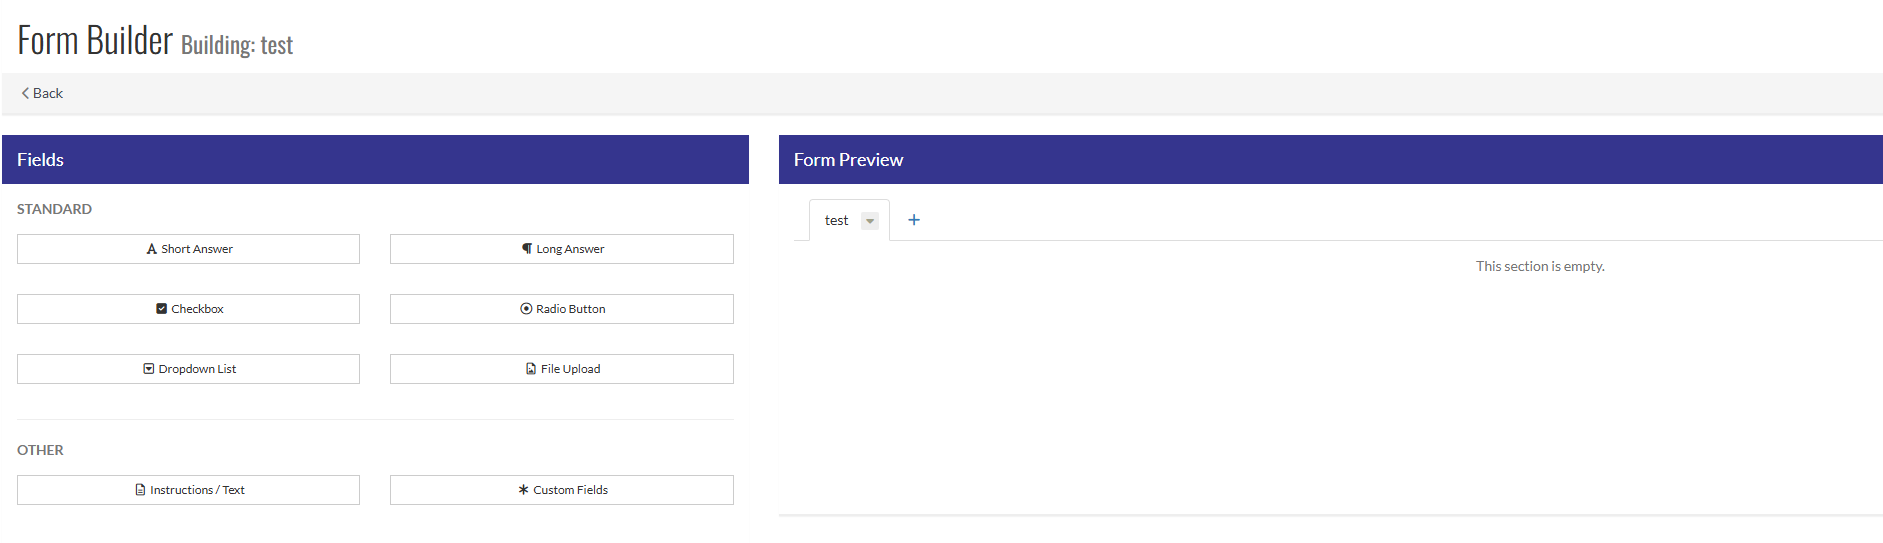The image size is (1883, 543).
Task: Click the 'OTHER' group label
Action: (40, 450)
